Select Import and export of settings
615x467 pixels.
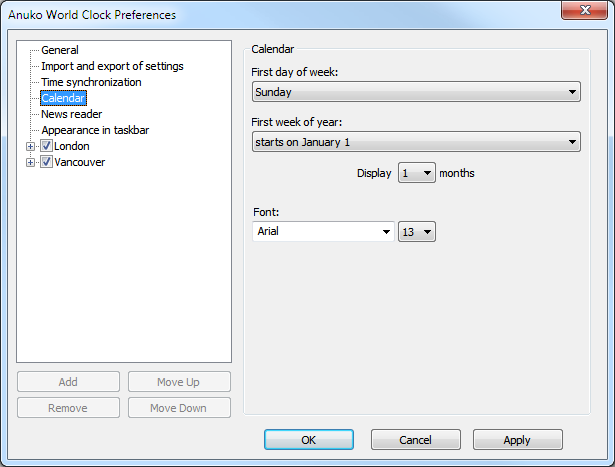(x=112, y=66)
